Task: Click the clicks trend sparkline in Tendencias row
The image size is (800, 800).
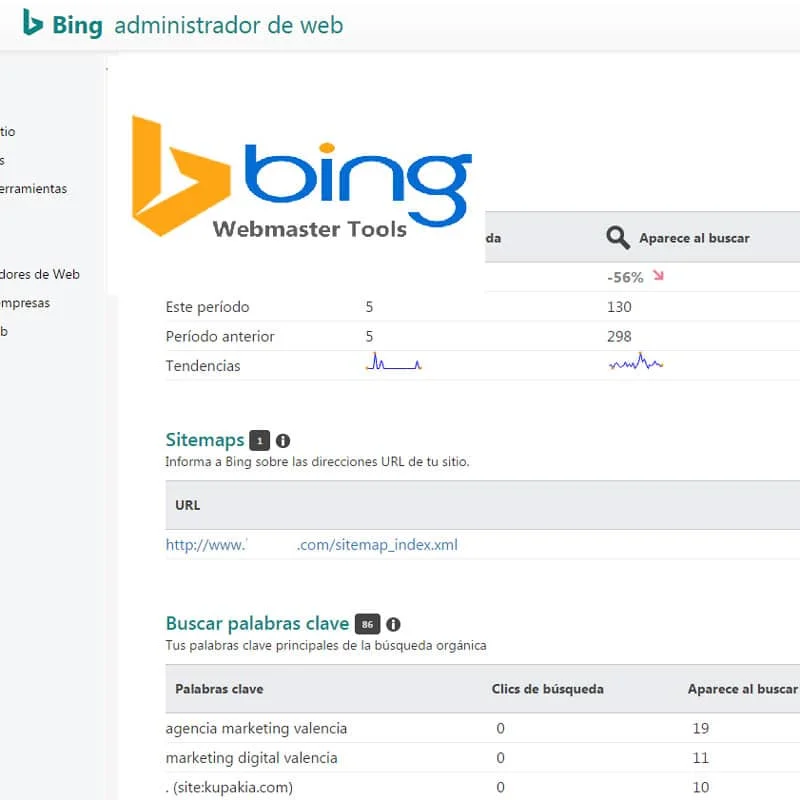Action: coord(393,362)
